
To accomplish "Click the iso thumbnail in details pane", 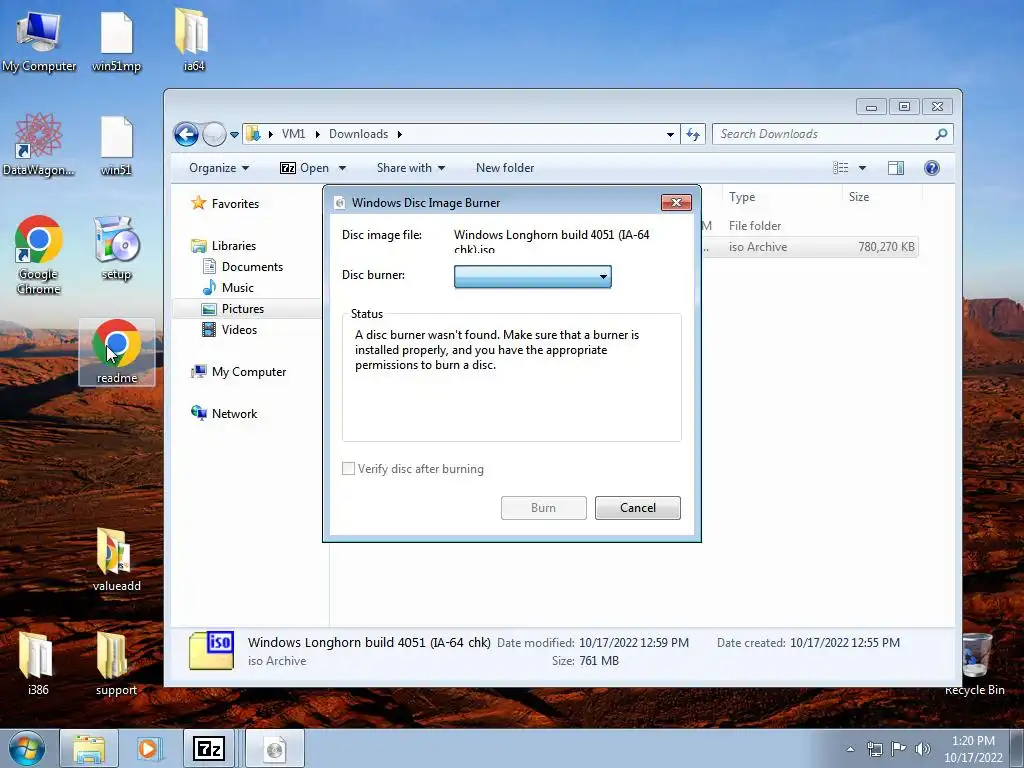I will coord(212,650).
